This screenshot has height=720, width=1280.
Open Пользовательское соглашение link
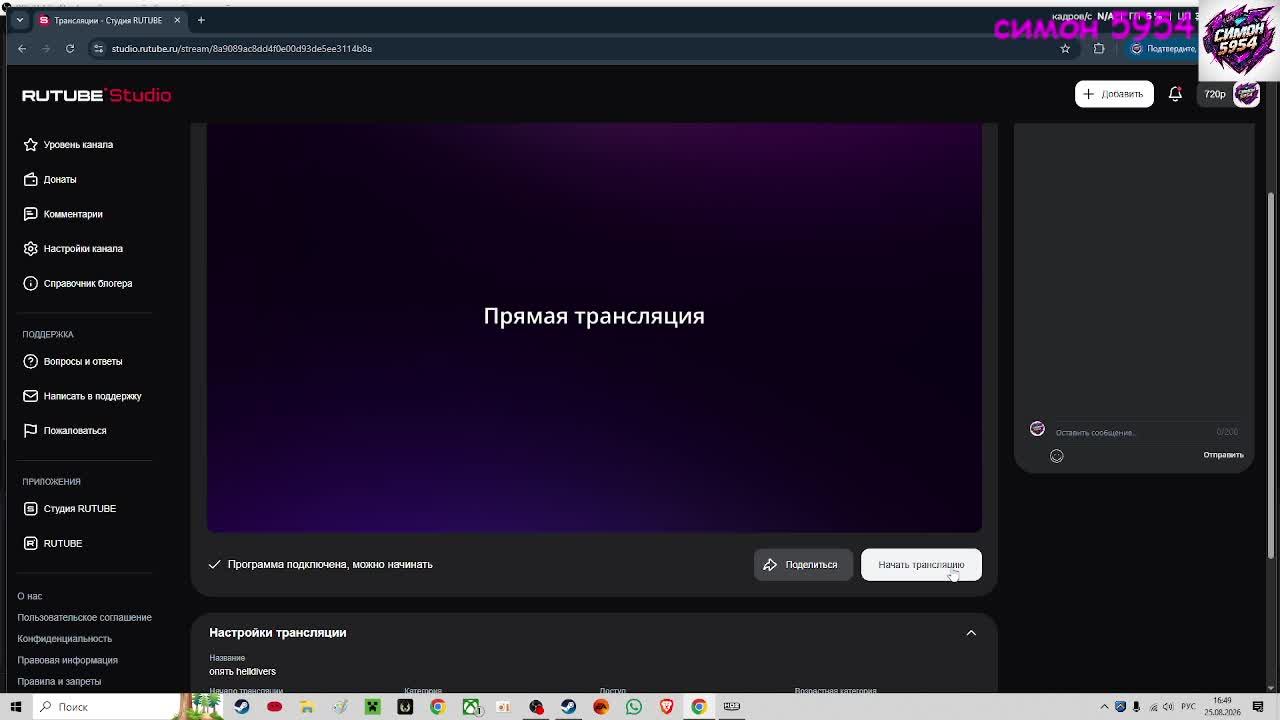pyautogui.click(x=84, y=617)
